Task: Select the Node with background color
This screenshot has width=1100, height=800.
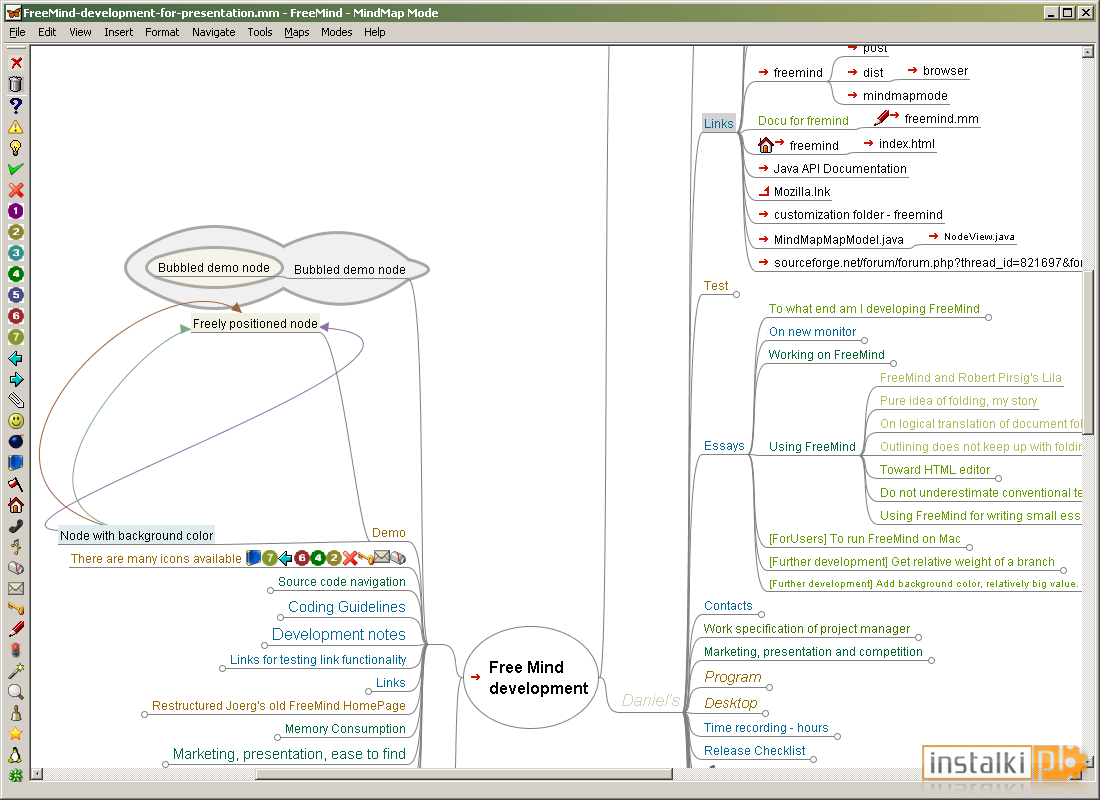Action: (136, 535)
